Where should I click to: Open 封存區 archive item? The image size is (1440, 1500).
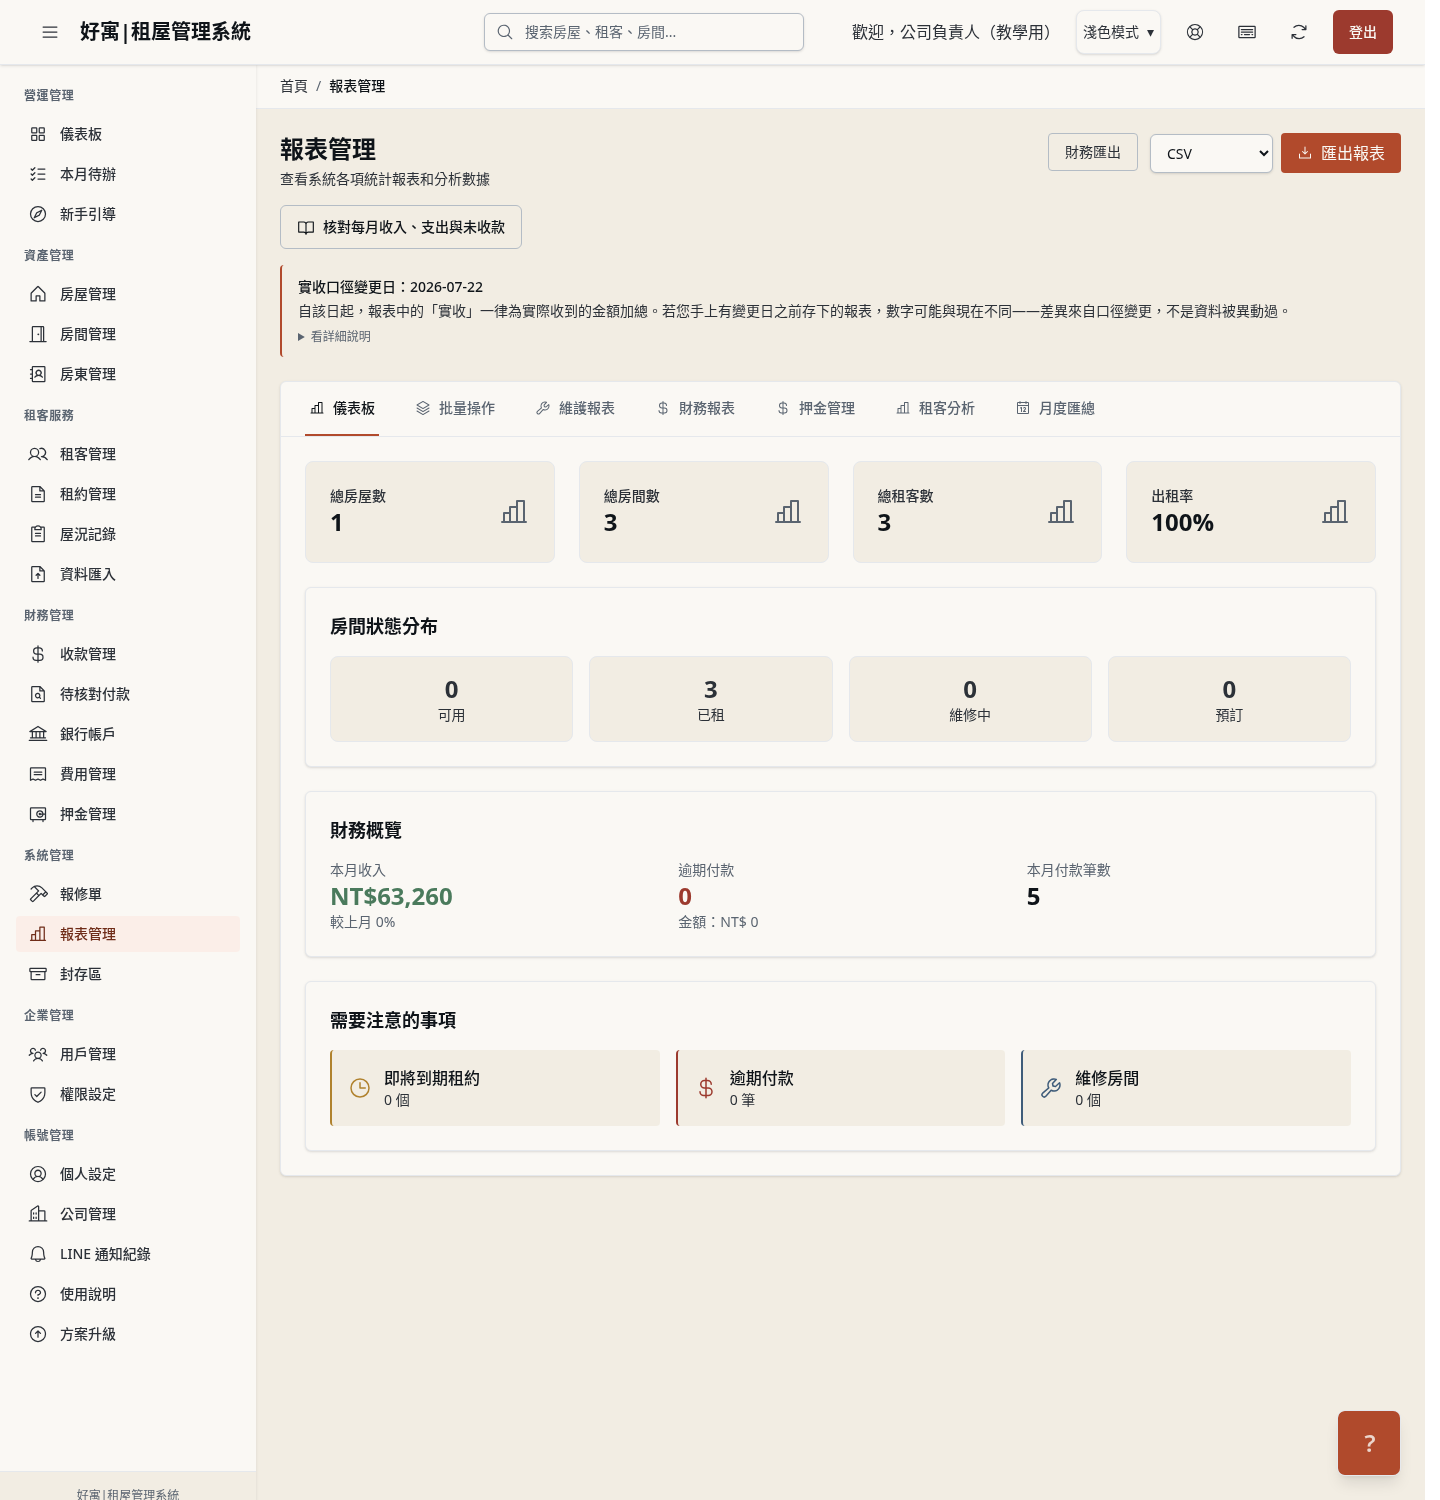click(x=128, y=974)
